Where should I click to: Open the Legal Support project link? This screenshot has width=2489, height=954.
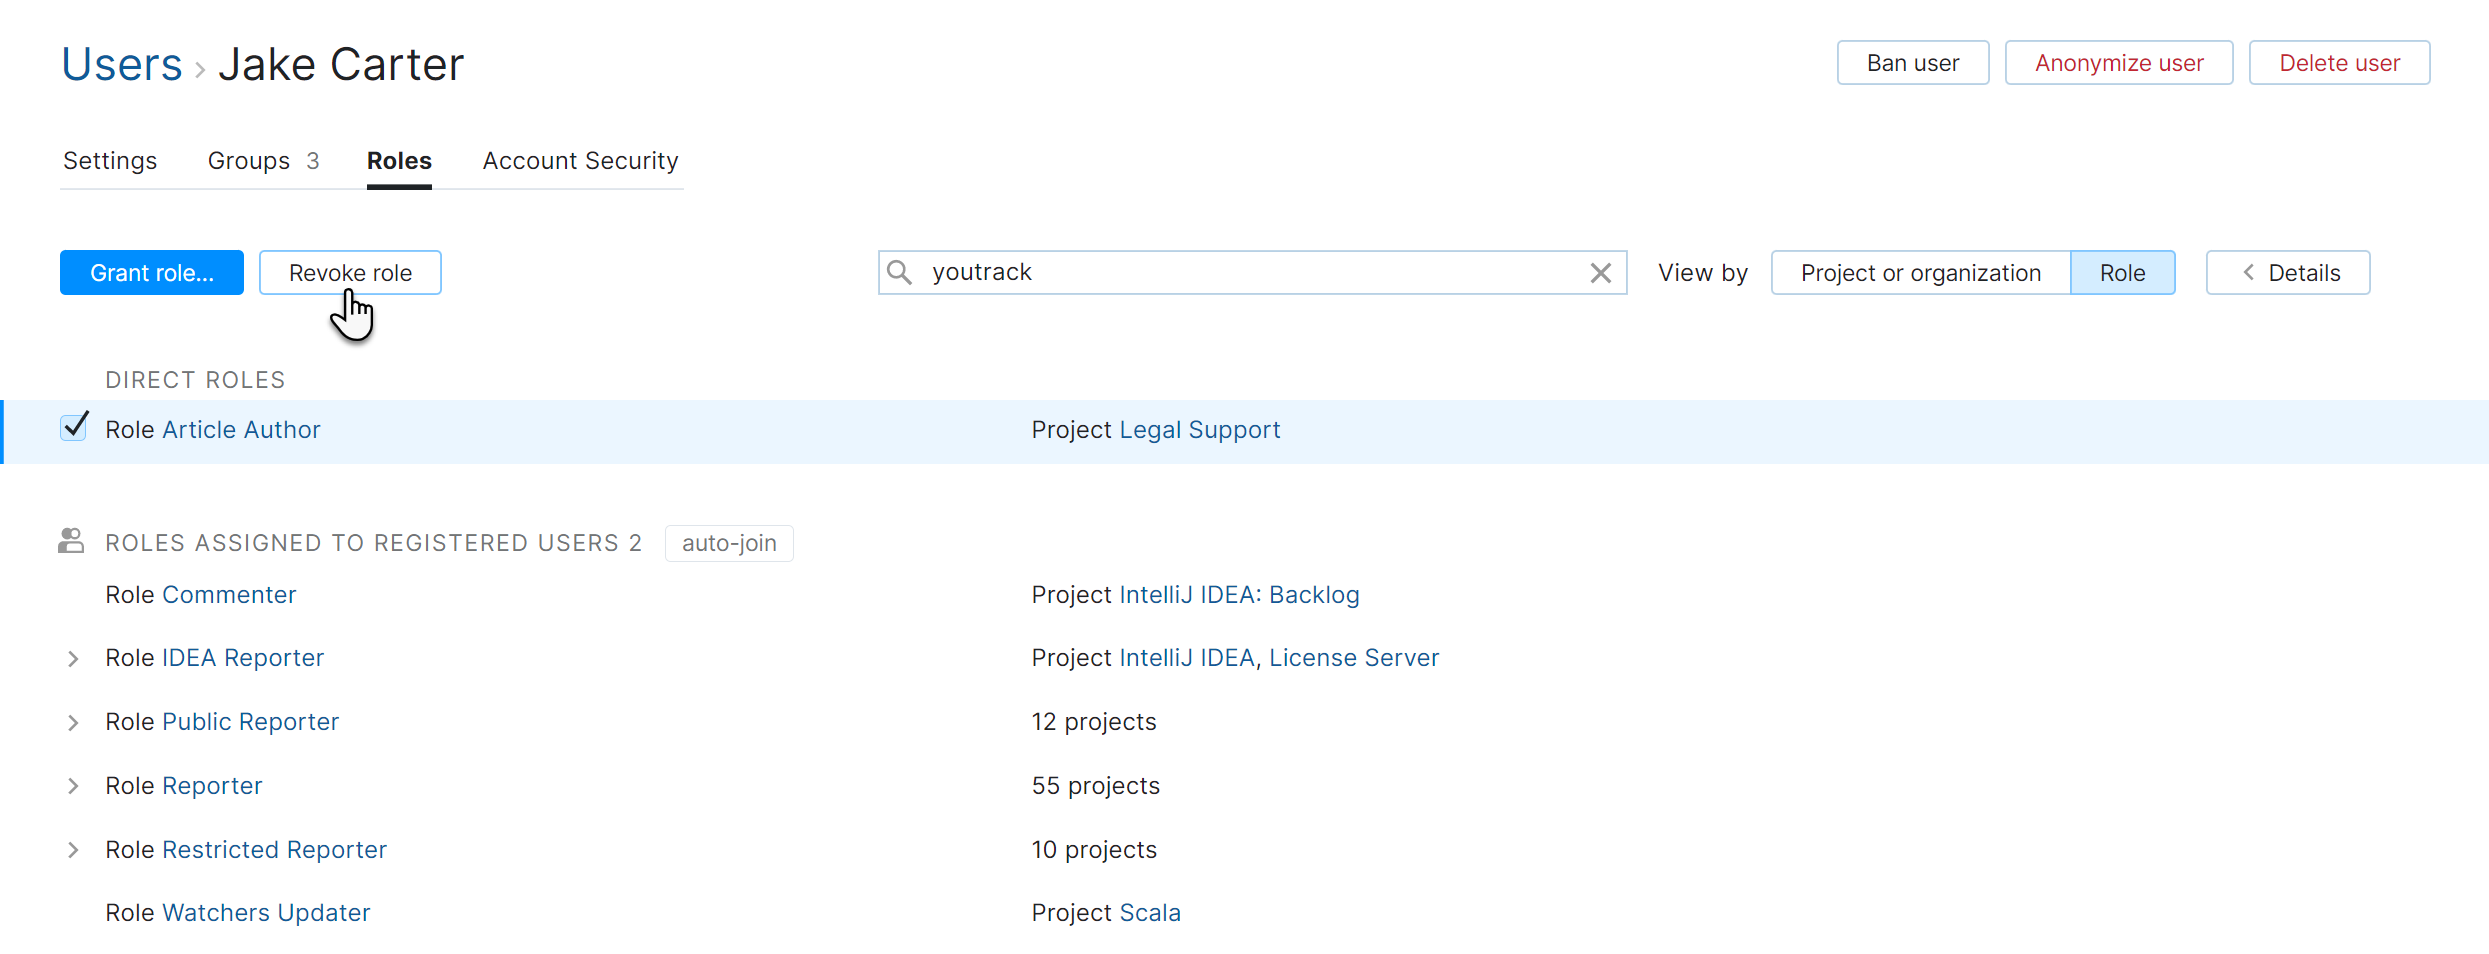tap(1199, 430)
